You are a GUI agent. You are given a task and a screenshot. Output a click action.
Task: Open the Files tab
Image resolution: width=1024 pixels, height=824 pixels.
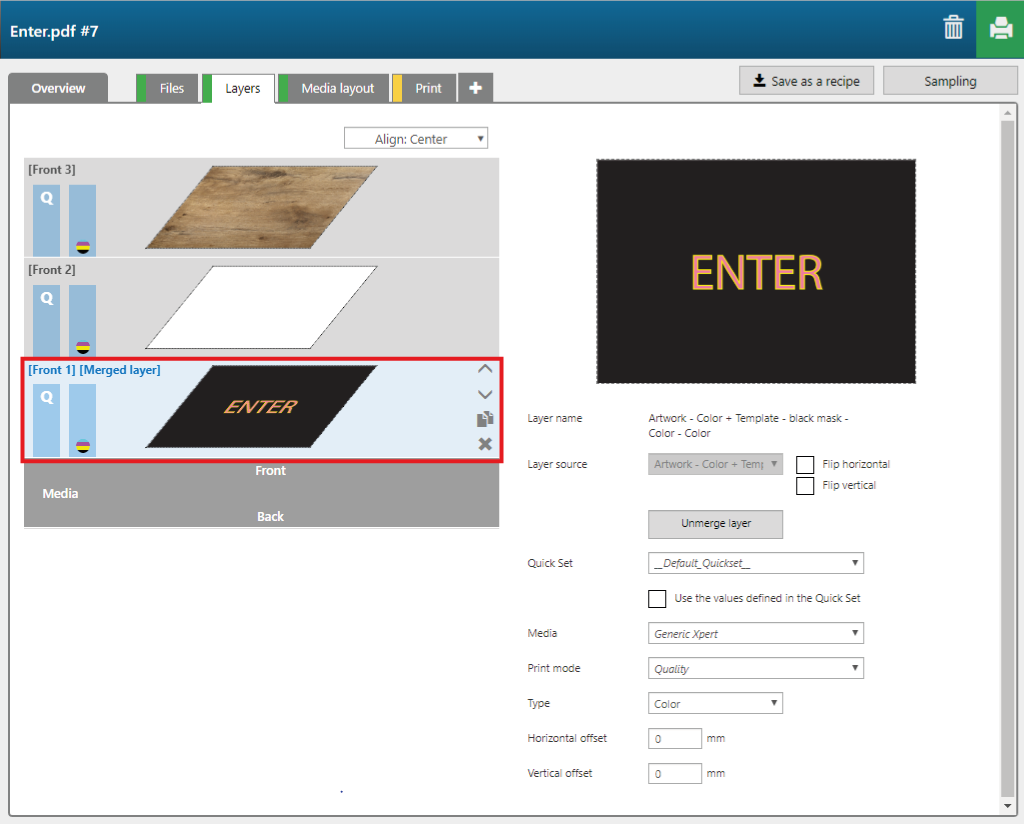[171, 88]
